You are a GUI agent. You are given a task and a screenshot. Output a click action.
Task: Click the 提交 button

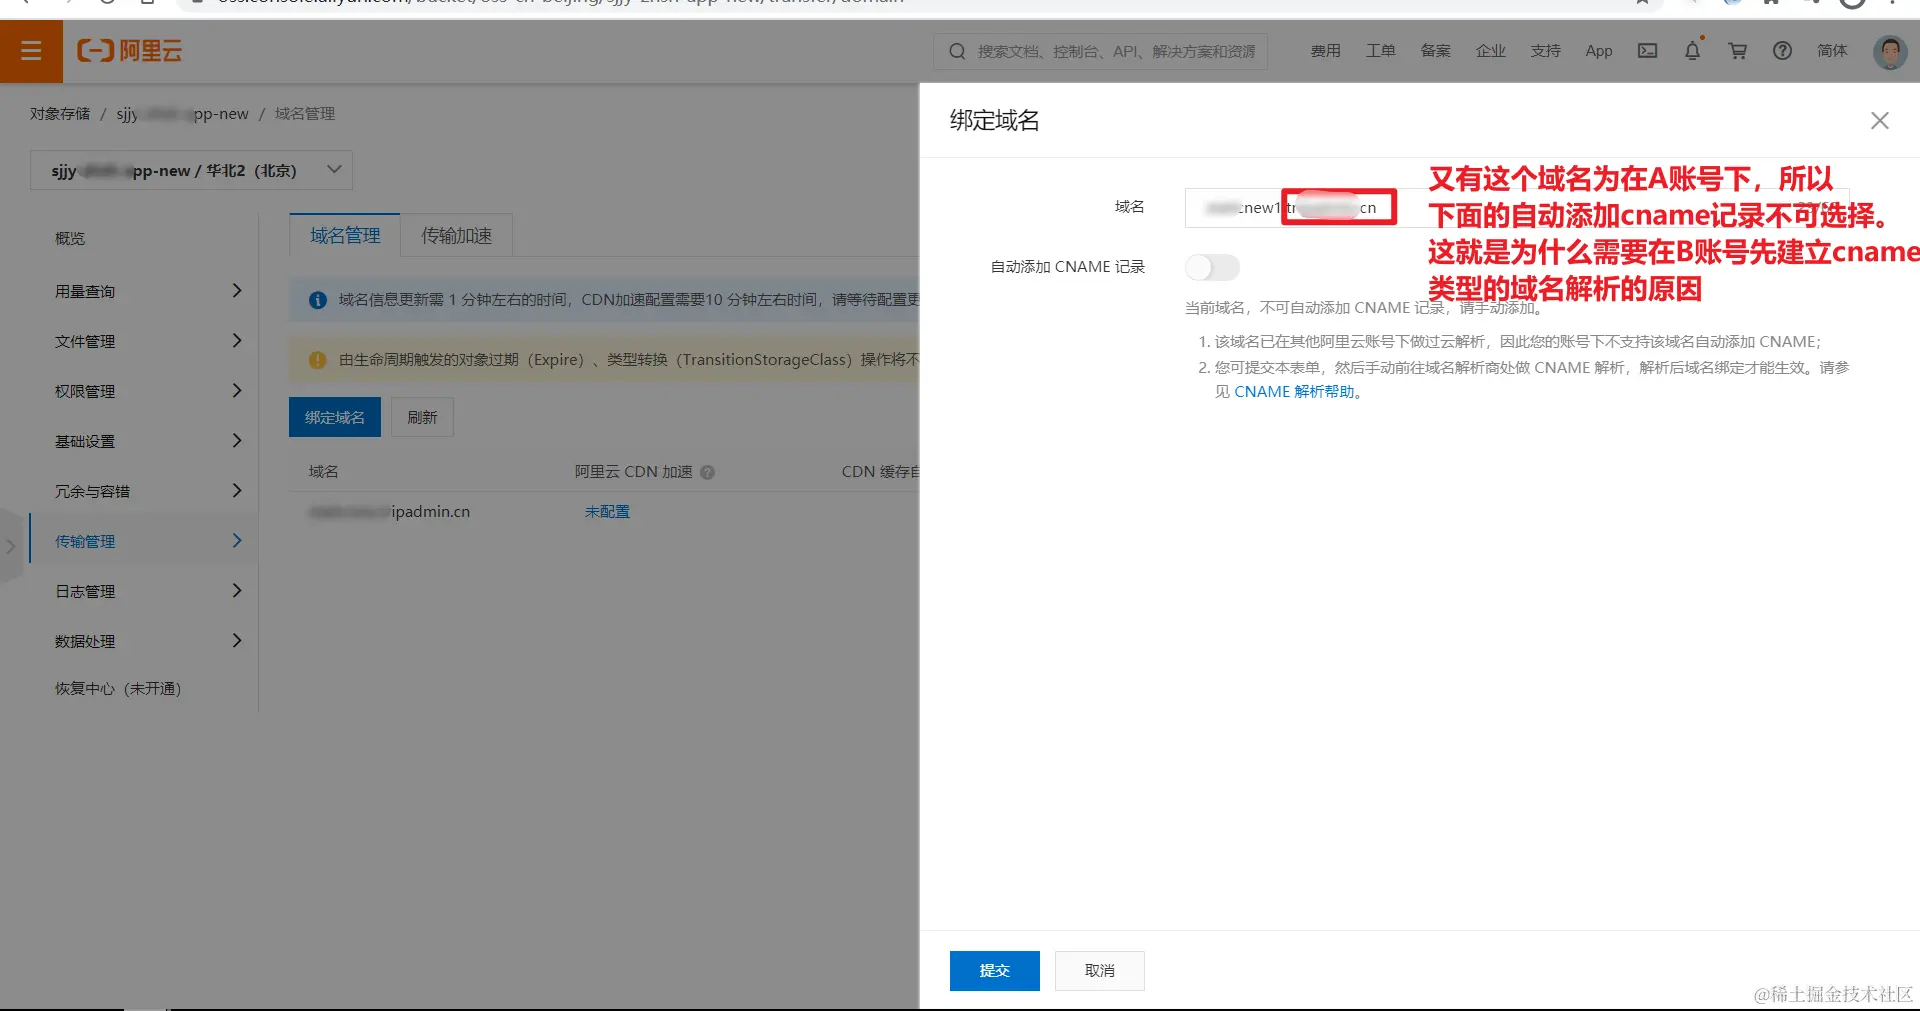tap(994, 971)
